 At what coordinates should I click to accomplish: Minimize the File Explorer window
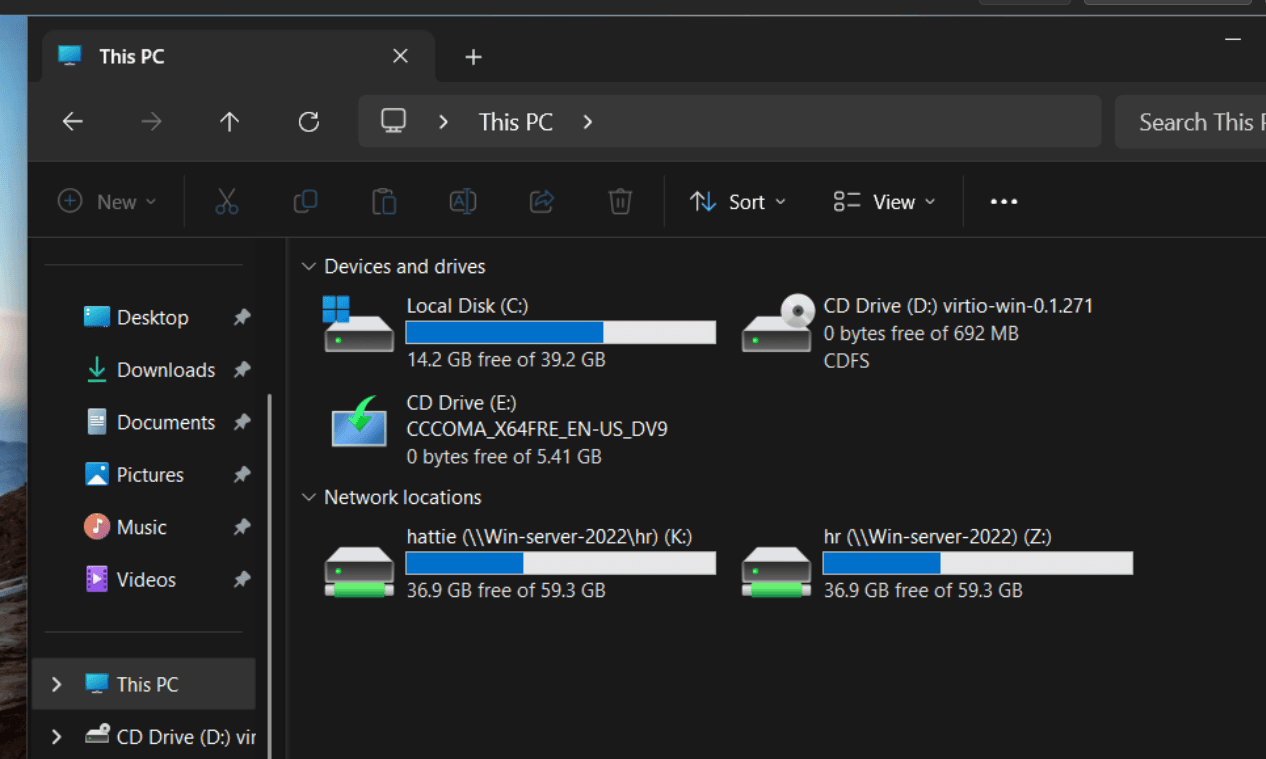1233,39
